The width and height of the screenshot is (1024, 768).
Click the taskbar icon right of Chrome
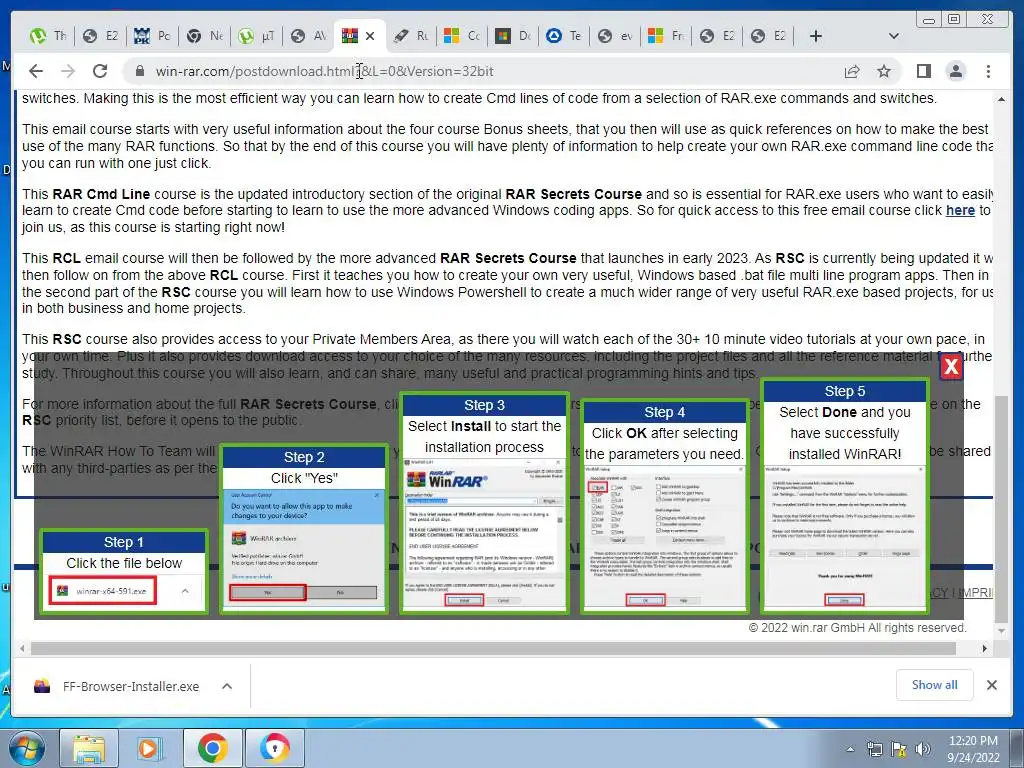coord(274,748)
